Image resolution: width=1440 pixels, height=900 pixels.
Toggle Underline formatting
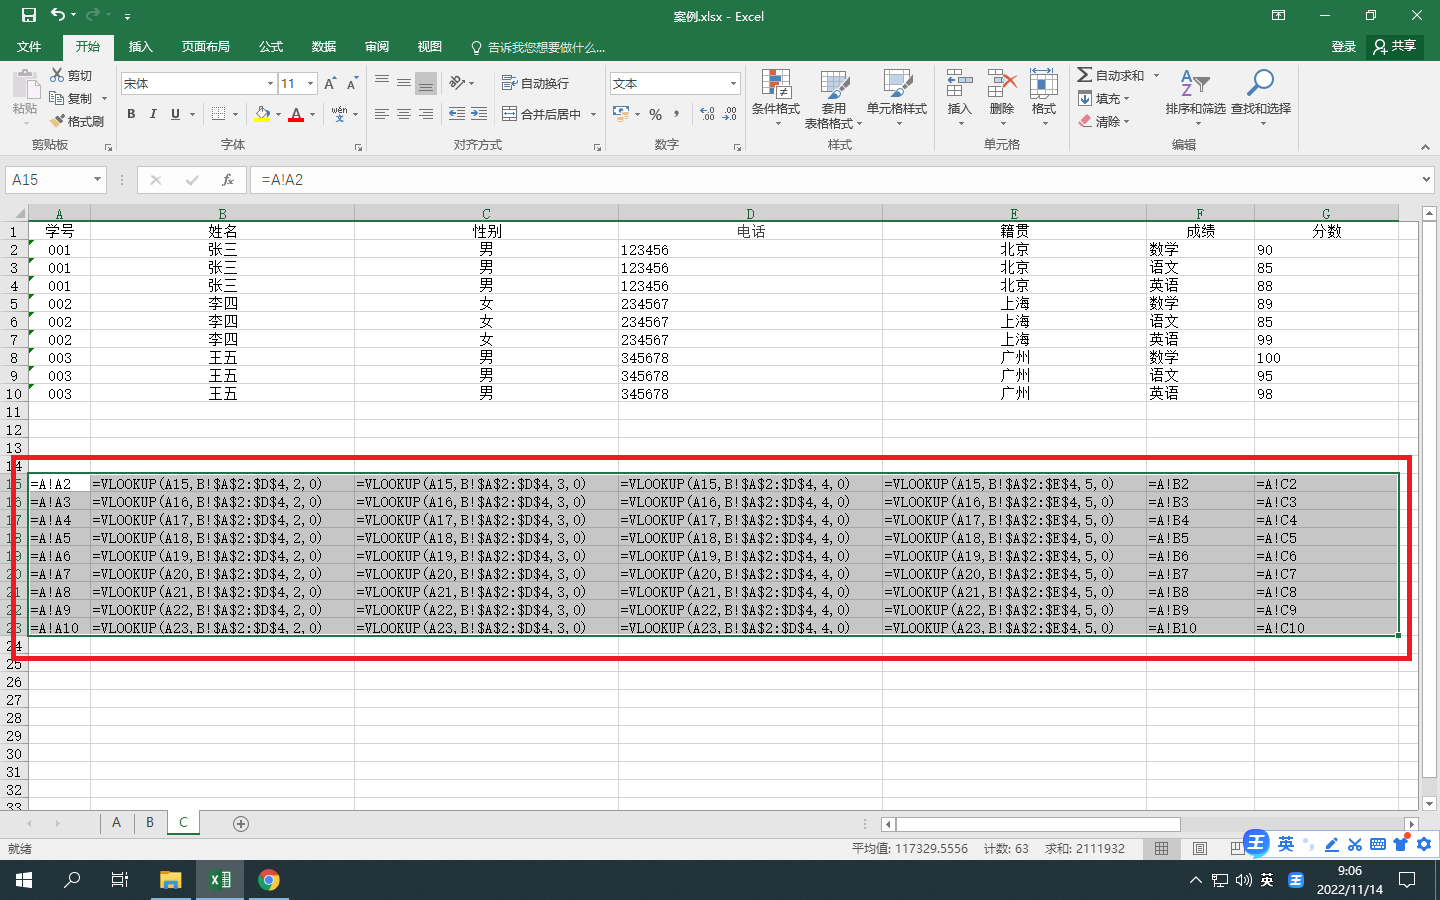(175, 114)
